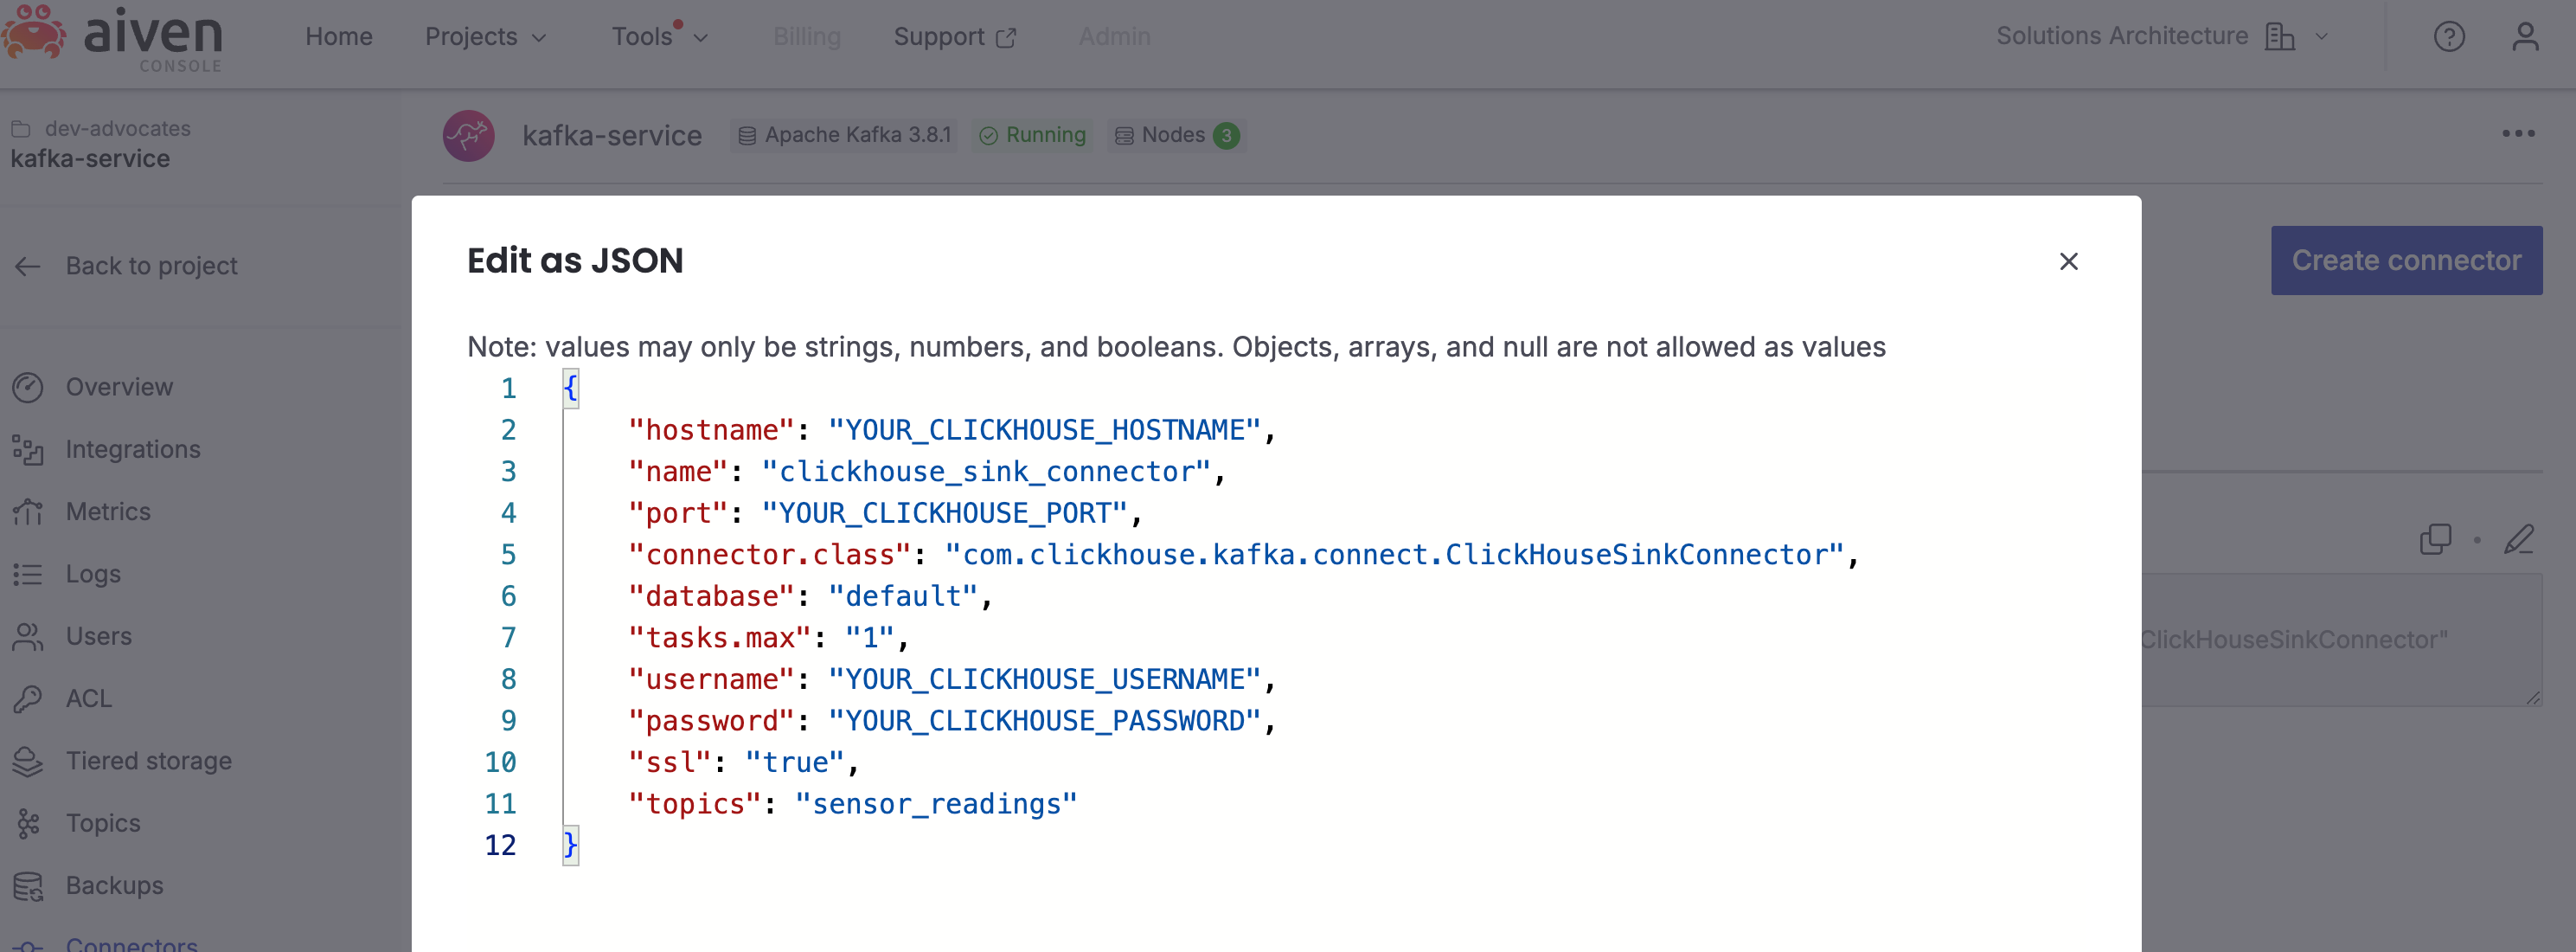Expand the Projects dropdown

[x=485, y=37]
